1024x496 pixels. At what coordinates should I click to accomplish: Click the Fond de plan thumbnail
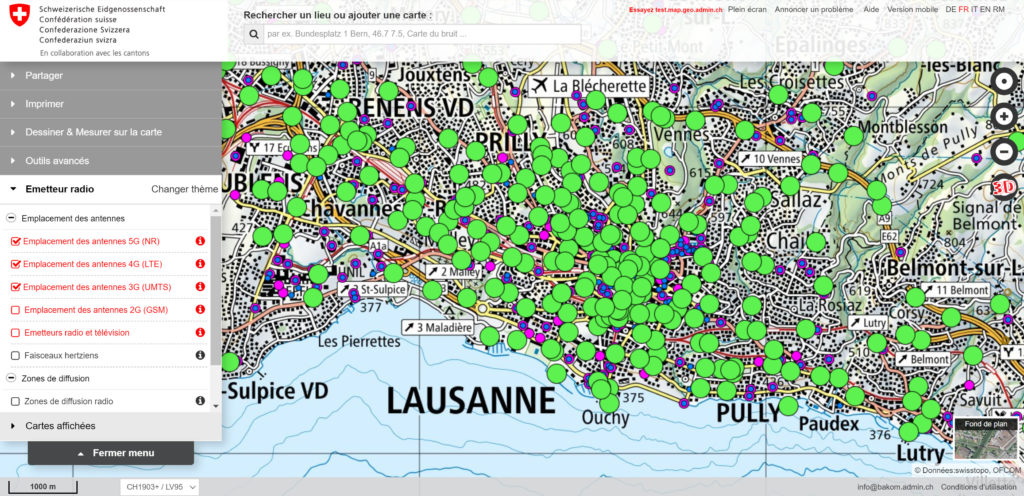986,439
